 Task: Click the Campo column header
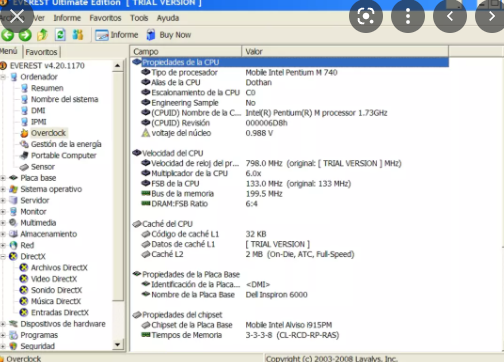[x=186, y=52]
